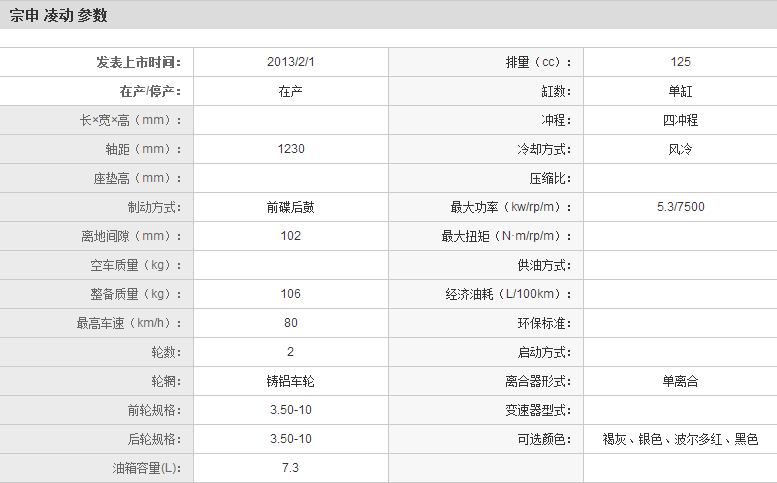Click the ground clearance value 102
This screenshot has height=483, width=777.
click(290, 237)
